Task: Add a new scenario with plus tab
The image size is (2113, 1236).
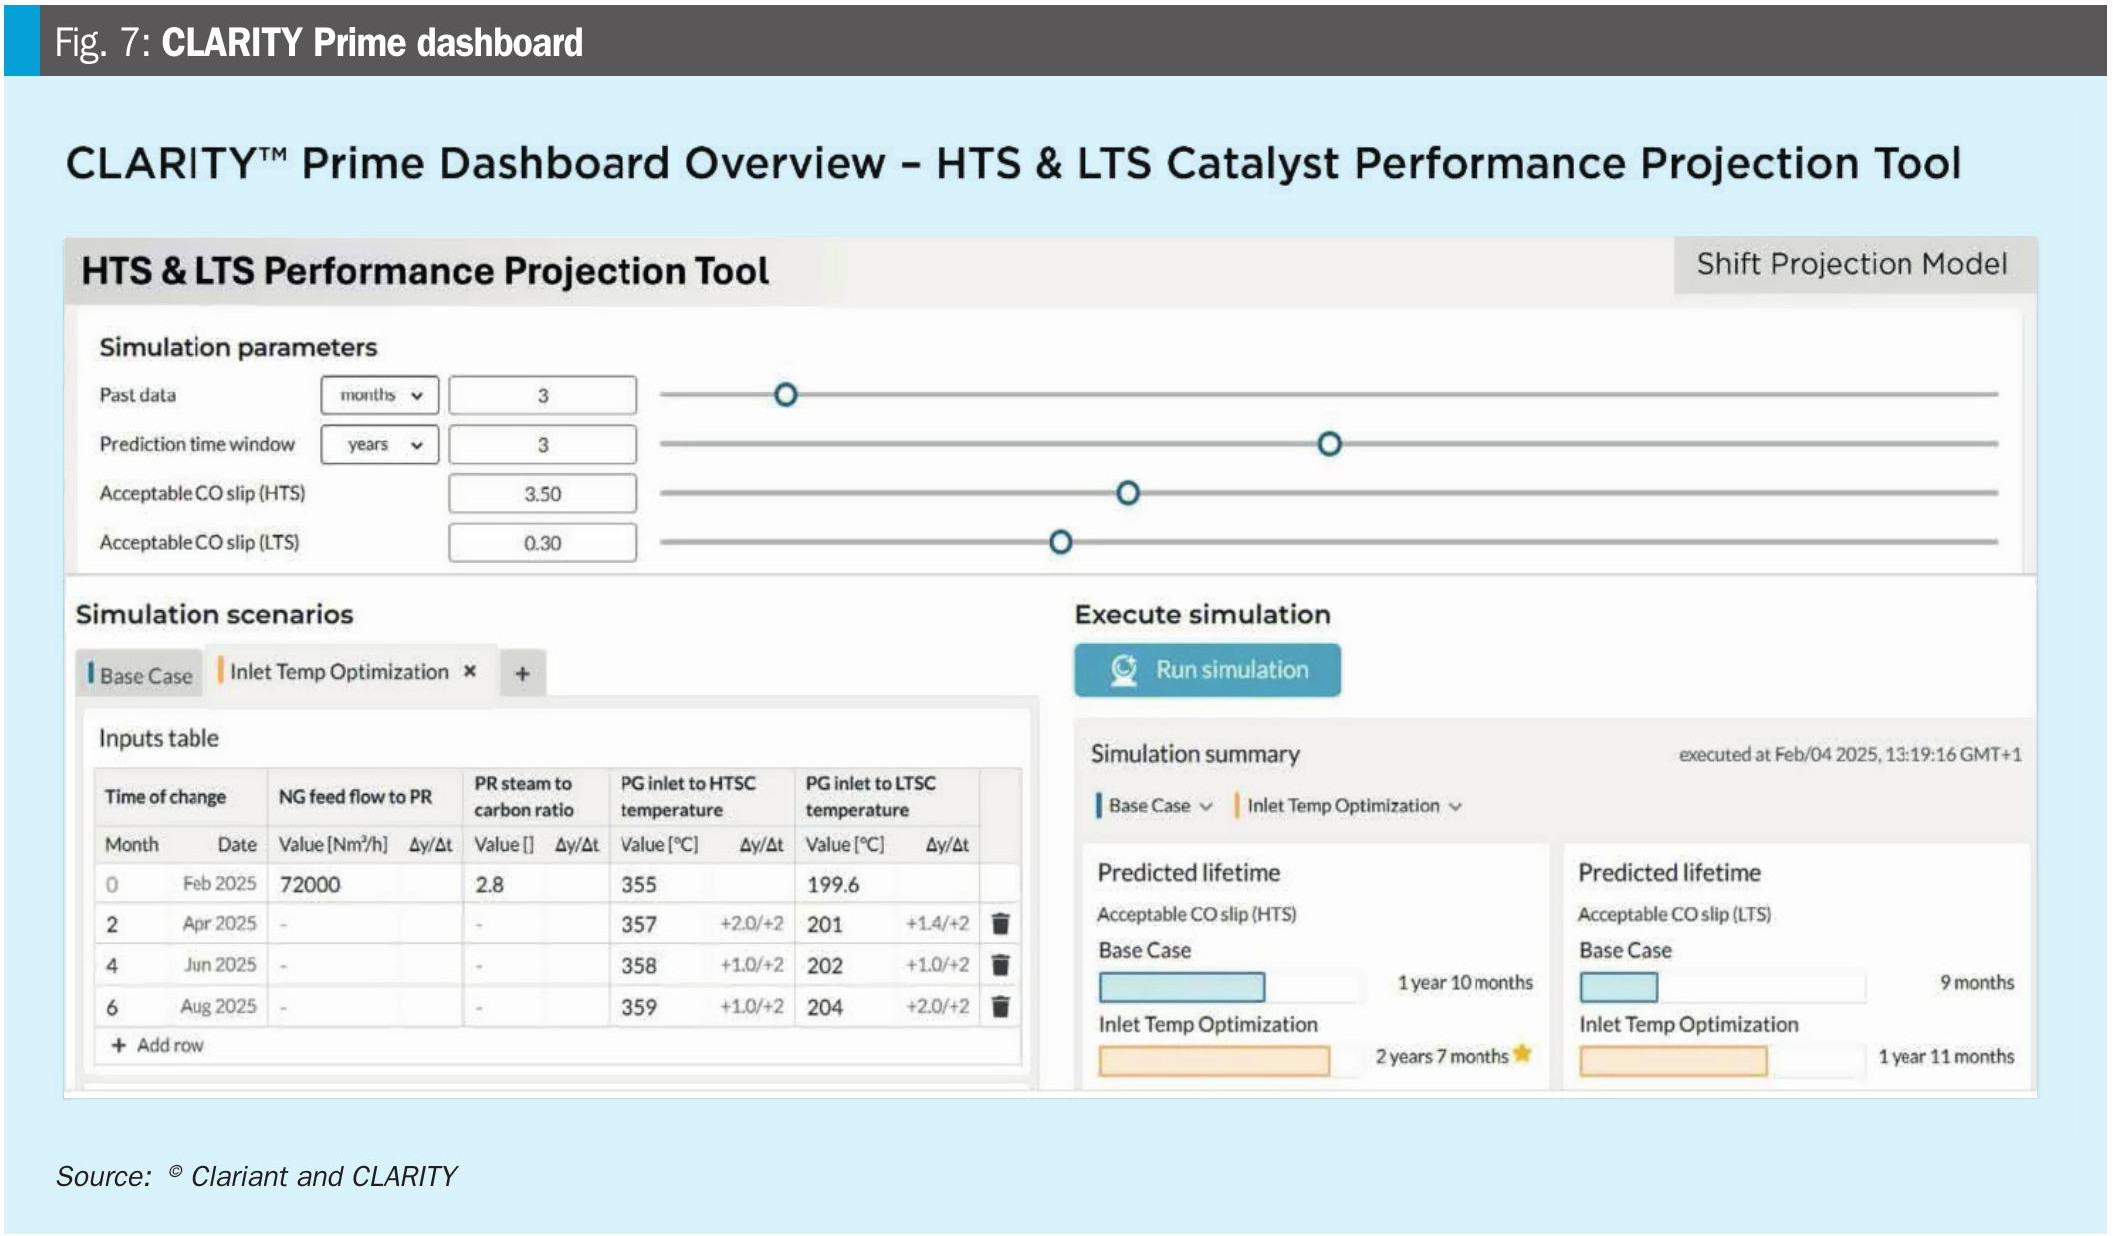Action: 522,674
